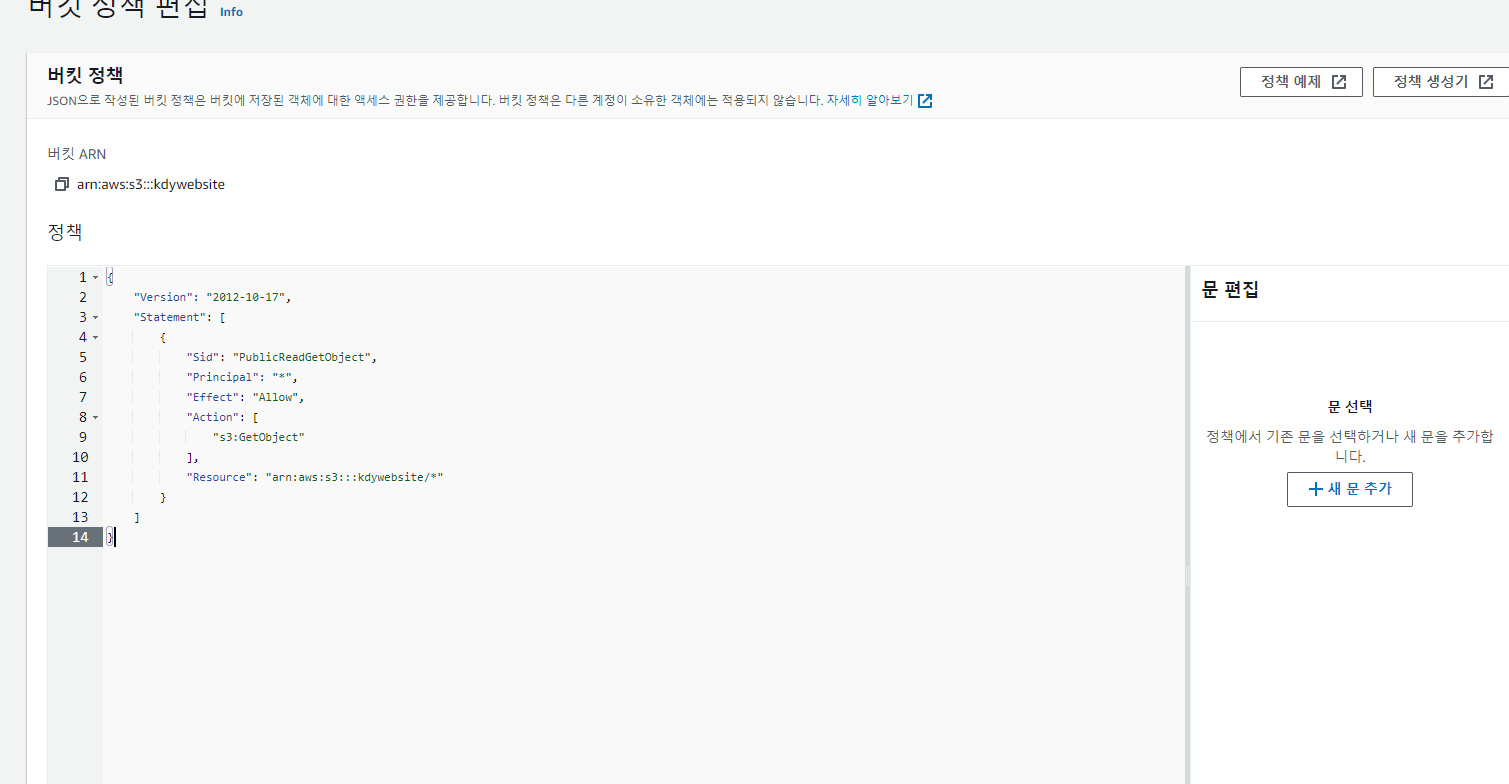Click the + 새 문 추가 button

(1349, 489)
